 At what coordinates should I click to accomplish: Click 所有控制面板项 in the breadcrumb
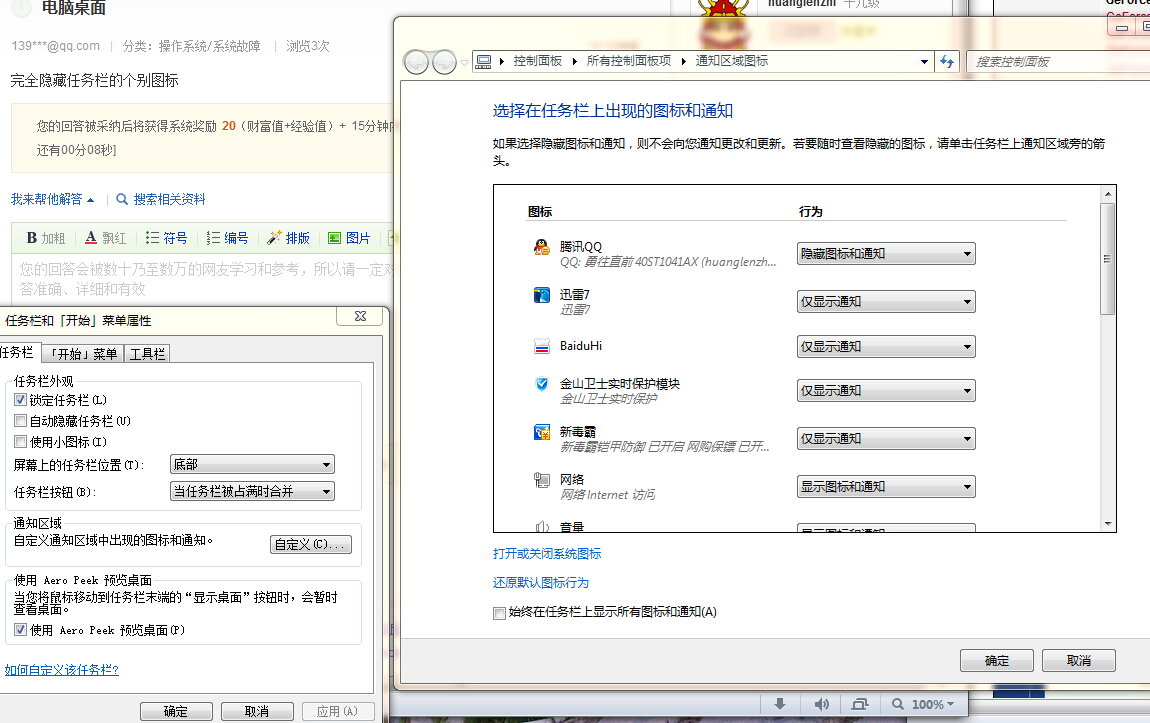point(629,61)
